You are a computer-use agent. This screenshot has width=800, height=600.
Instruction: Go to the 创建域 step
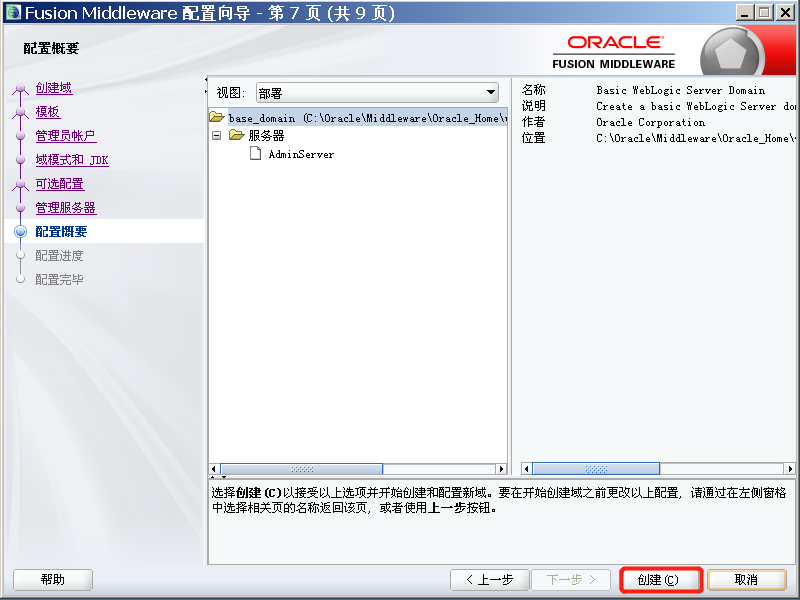coord(54,88)
